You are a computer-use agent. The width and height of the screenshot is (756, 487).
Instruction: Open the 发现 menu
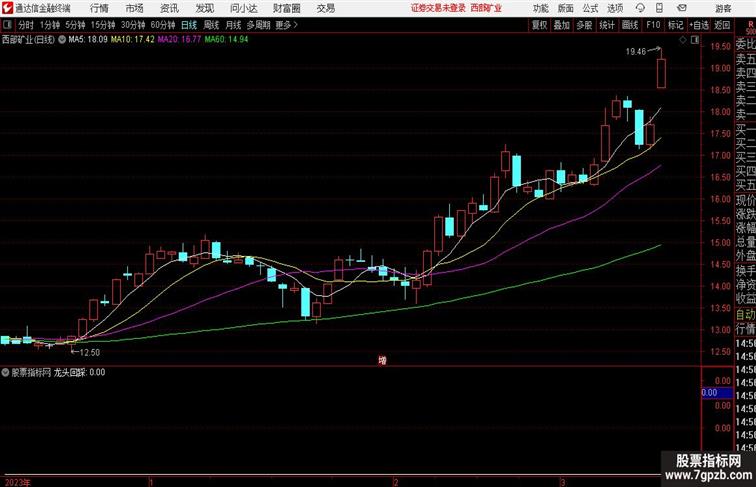[x=204, y=8]
